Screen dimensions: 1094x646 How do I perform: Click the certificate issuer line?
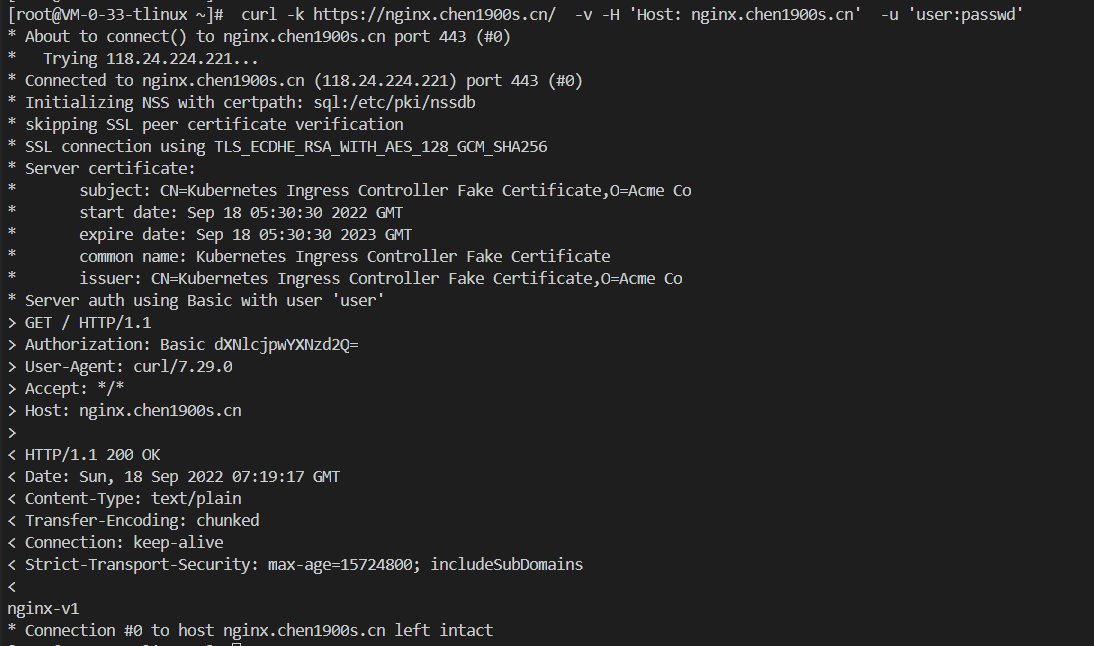click(380, 279)
